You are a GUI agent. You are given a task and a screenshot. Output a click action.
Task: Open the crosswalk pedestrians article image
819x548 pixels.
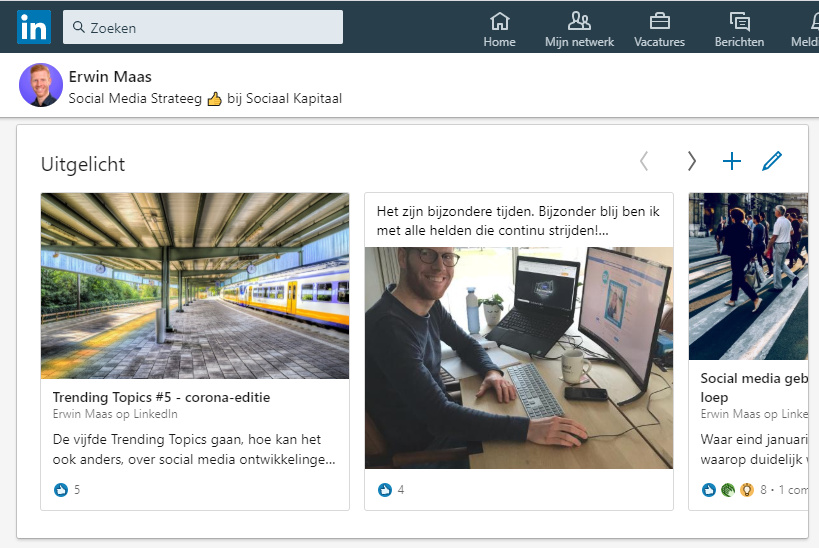748,276
